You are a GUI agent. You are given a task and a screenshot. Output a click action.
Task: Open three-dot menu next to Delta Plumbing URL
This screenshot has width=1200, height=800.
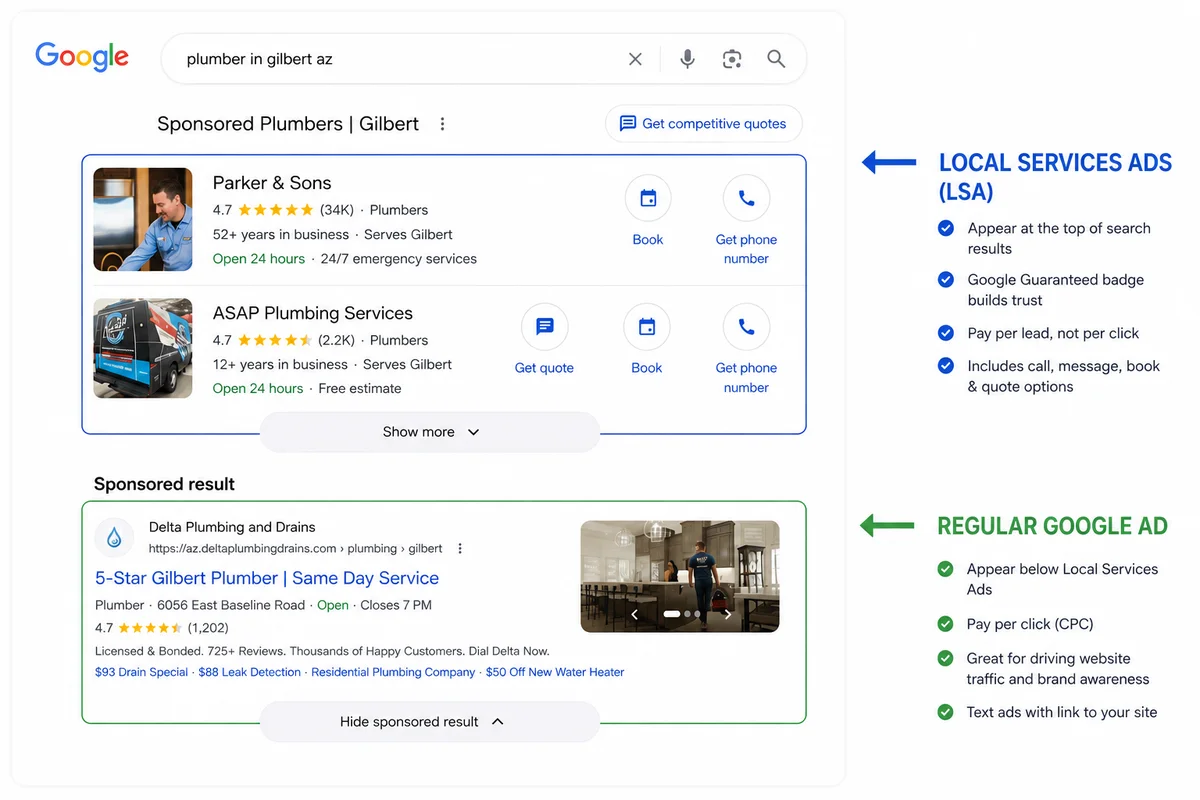[x=460, y=548]
